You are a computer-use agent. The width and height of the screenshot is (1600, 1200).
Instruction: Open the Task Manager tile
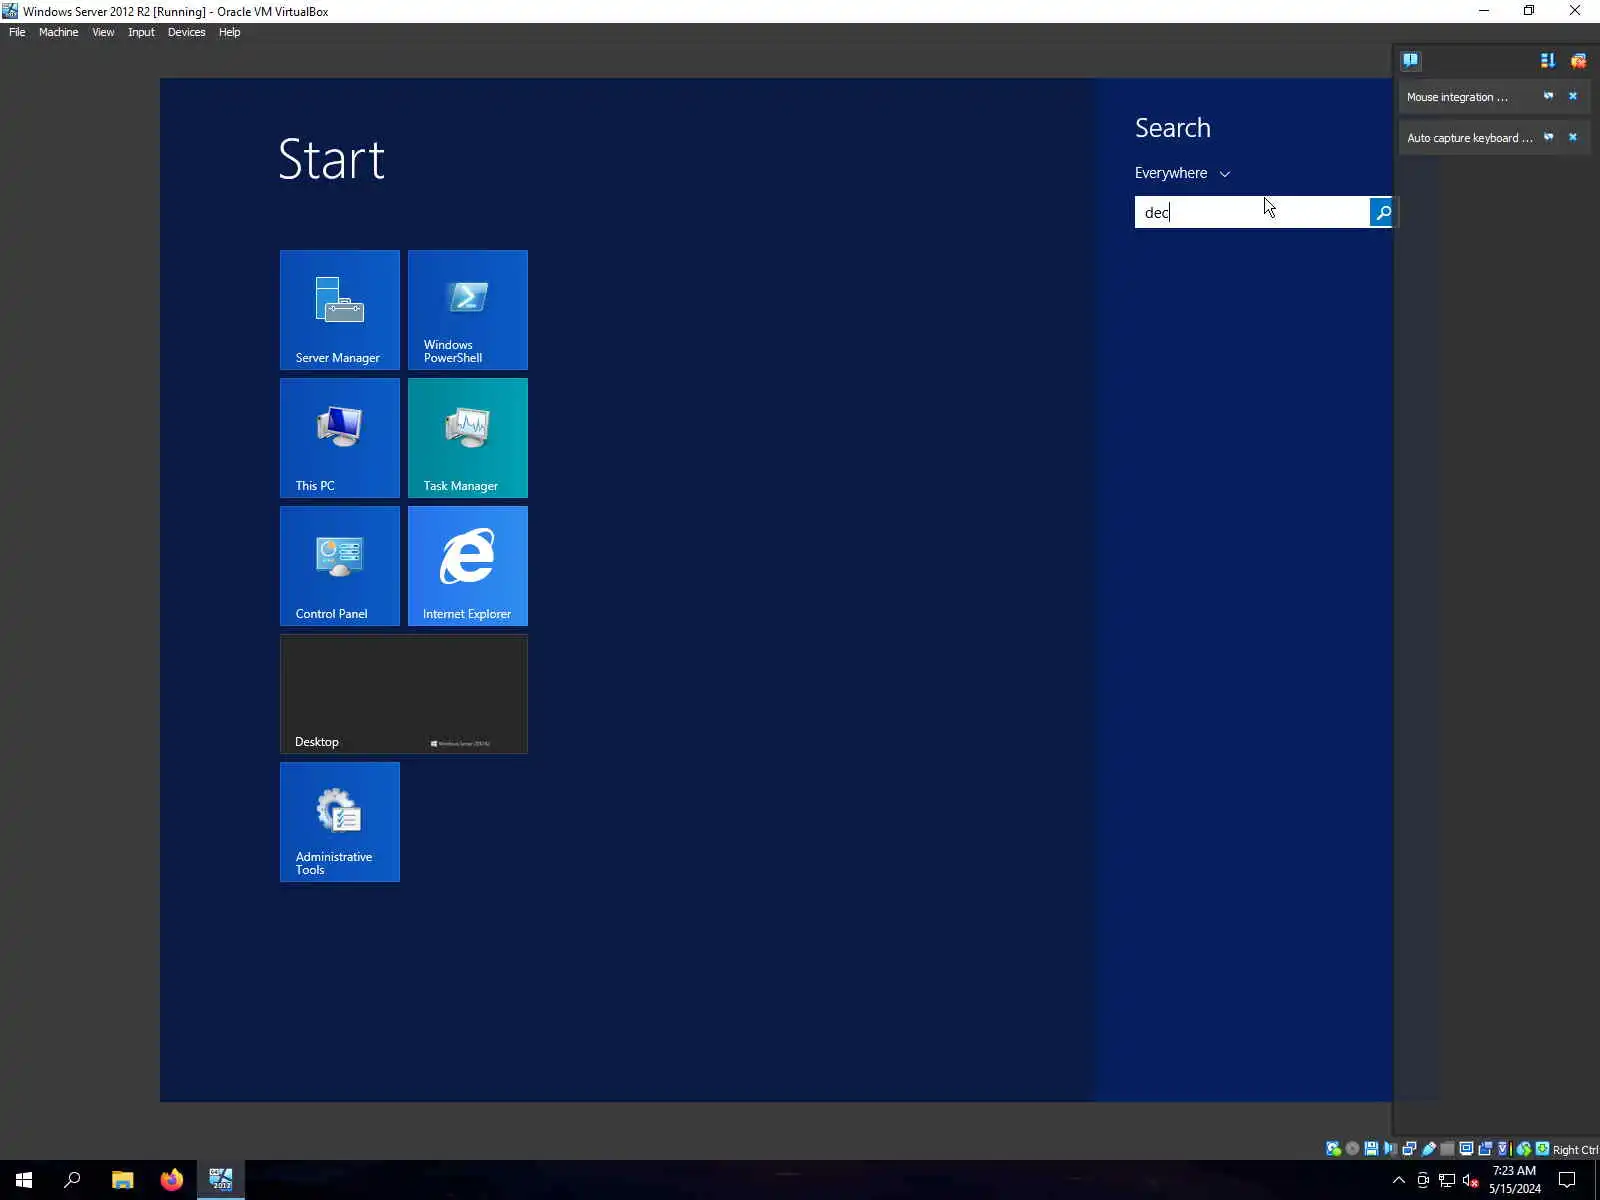pyautogui.click(x=468, y=438)
